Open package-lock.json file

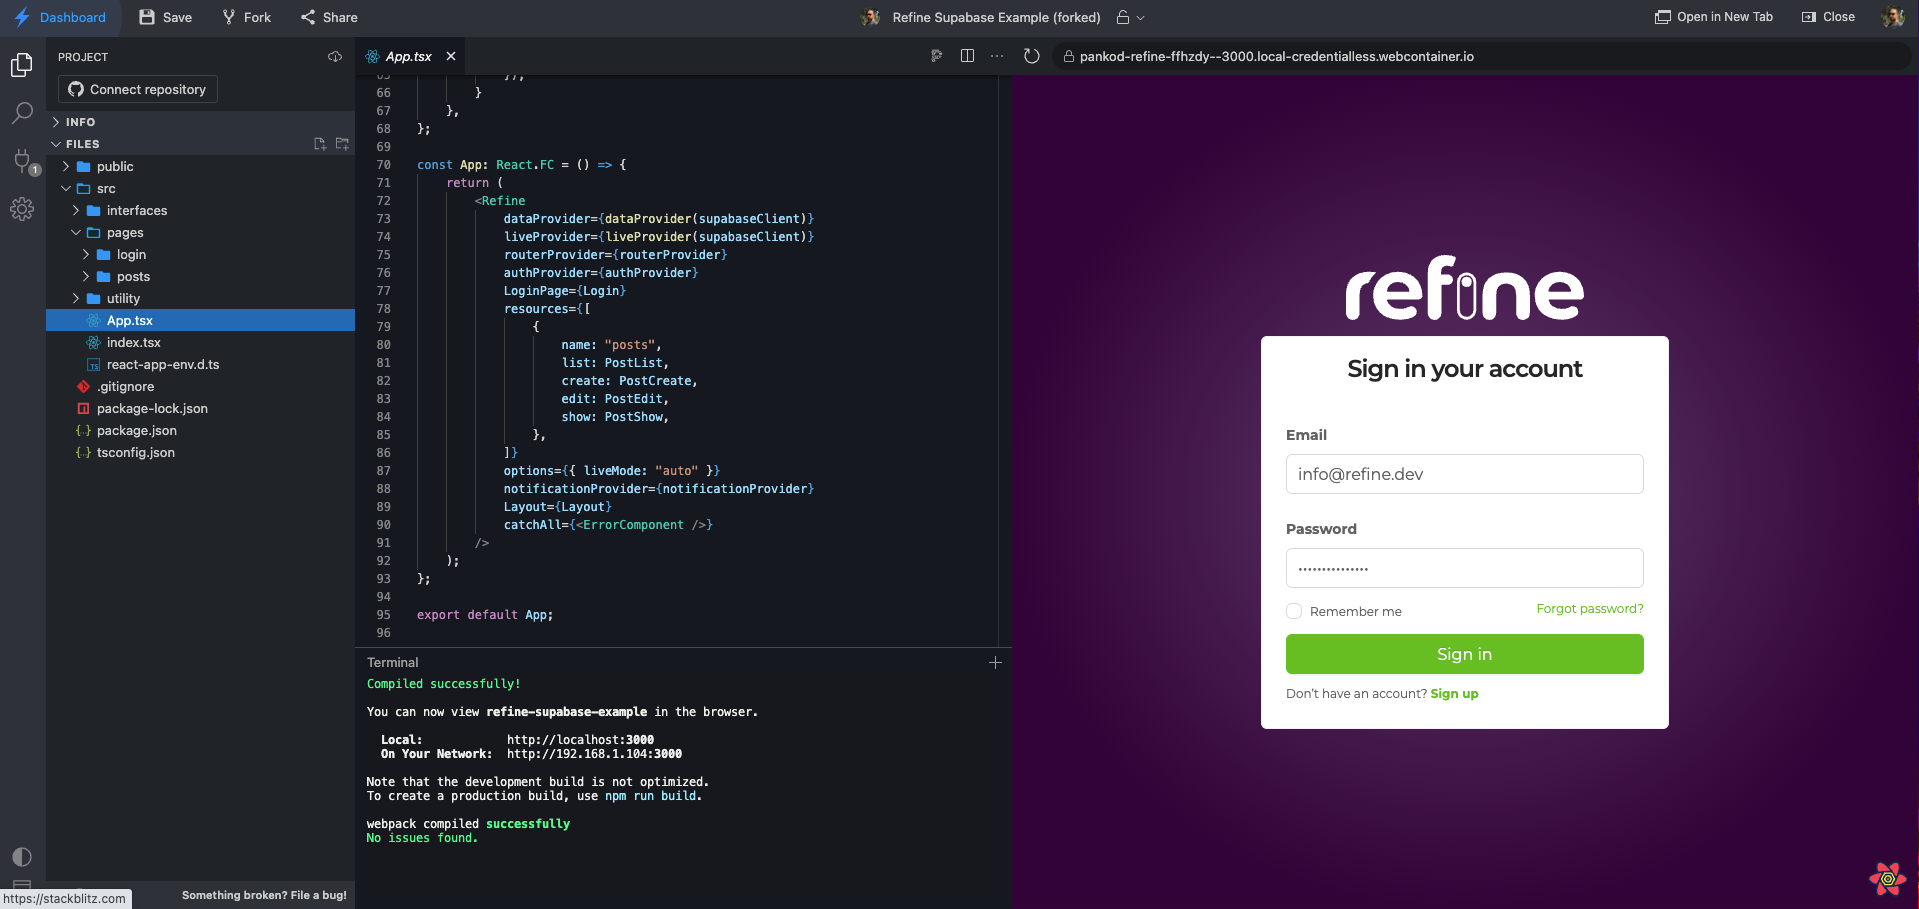200,409
